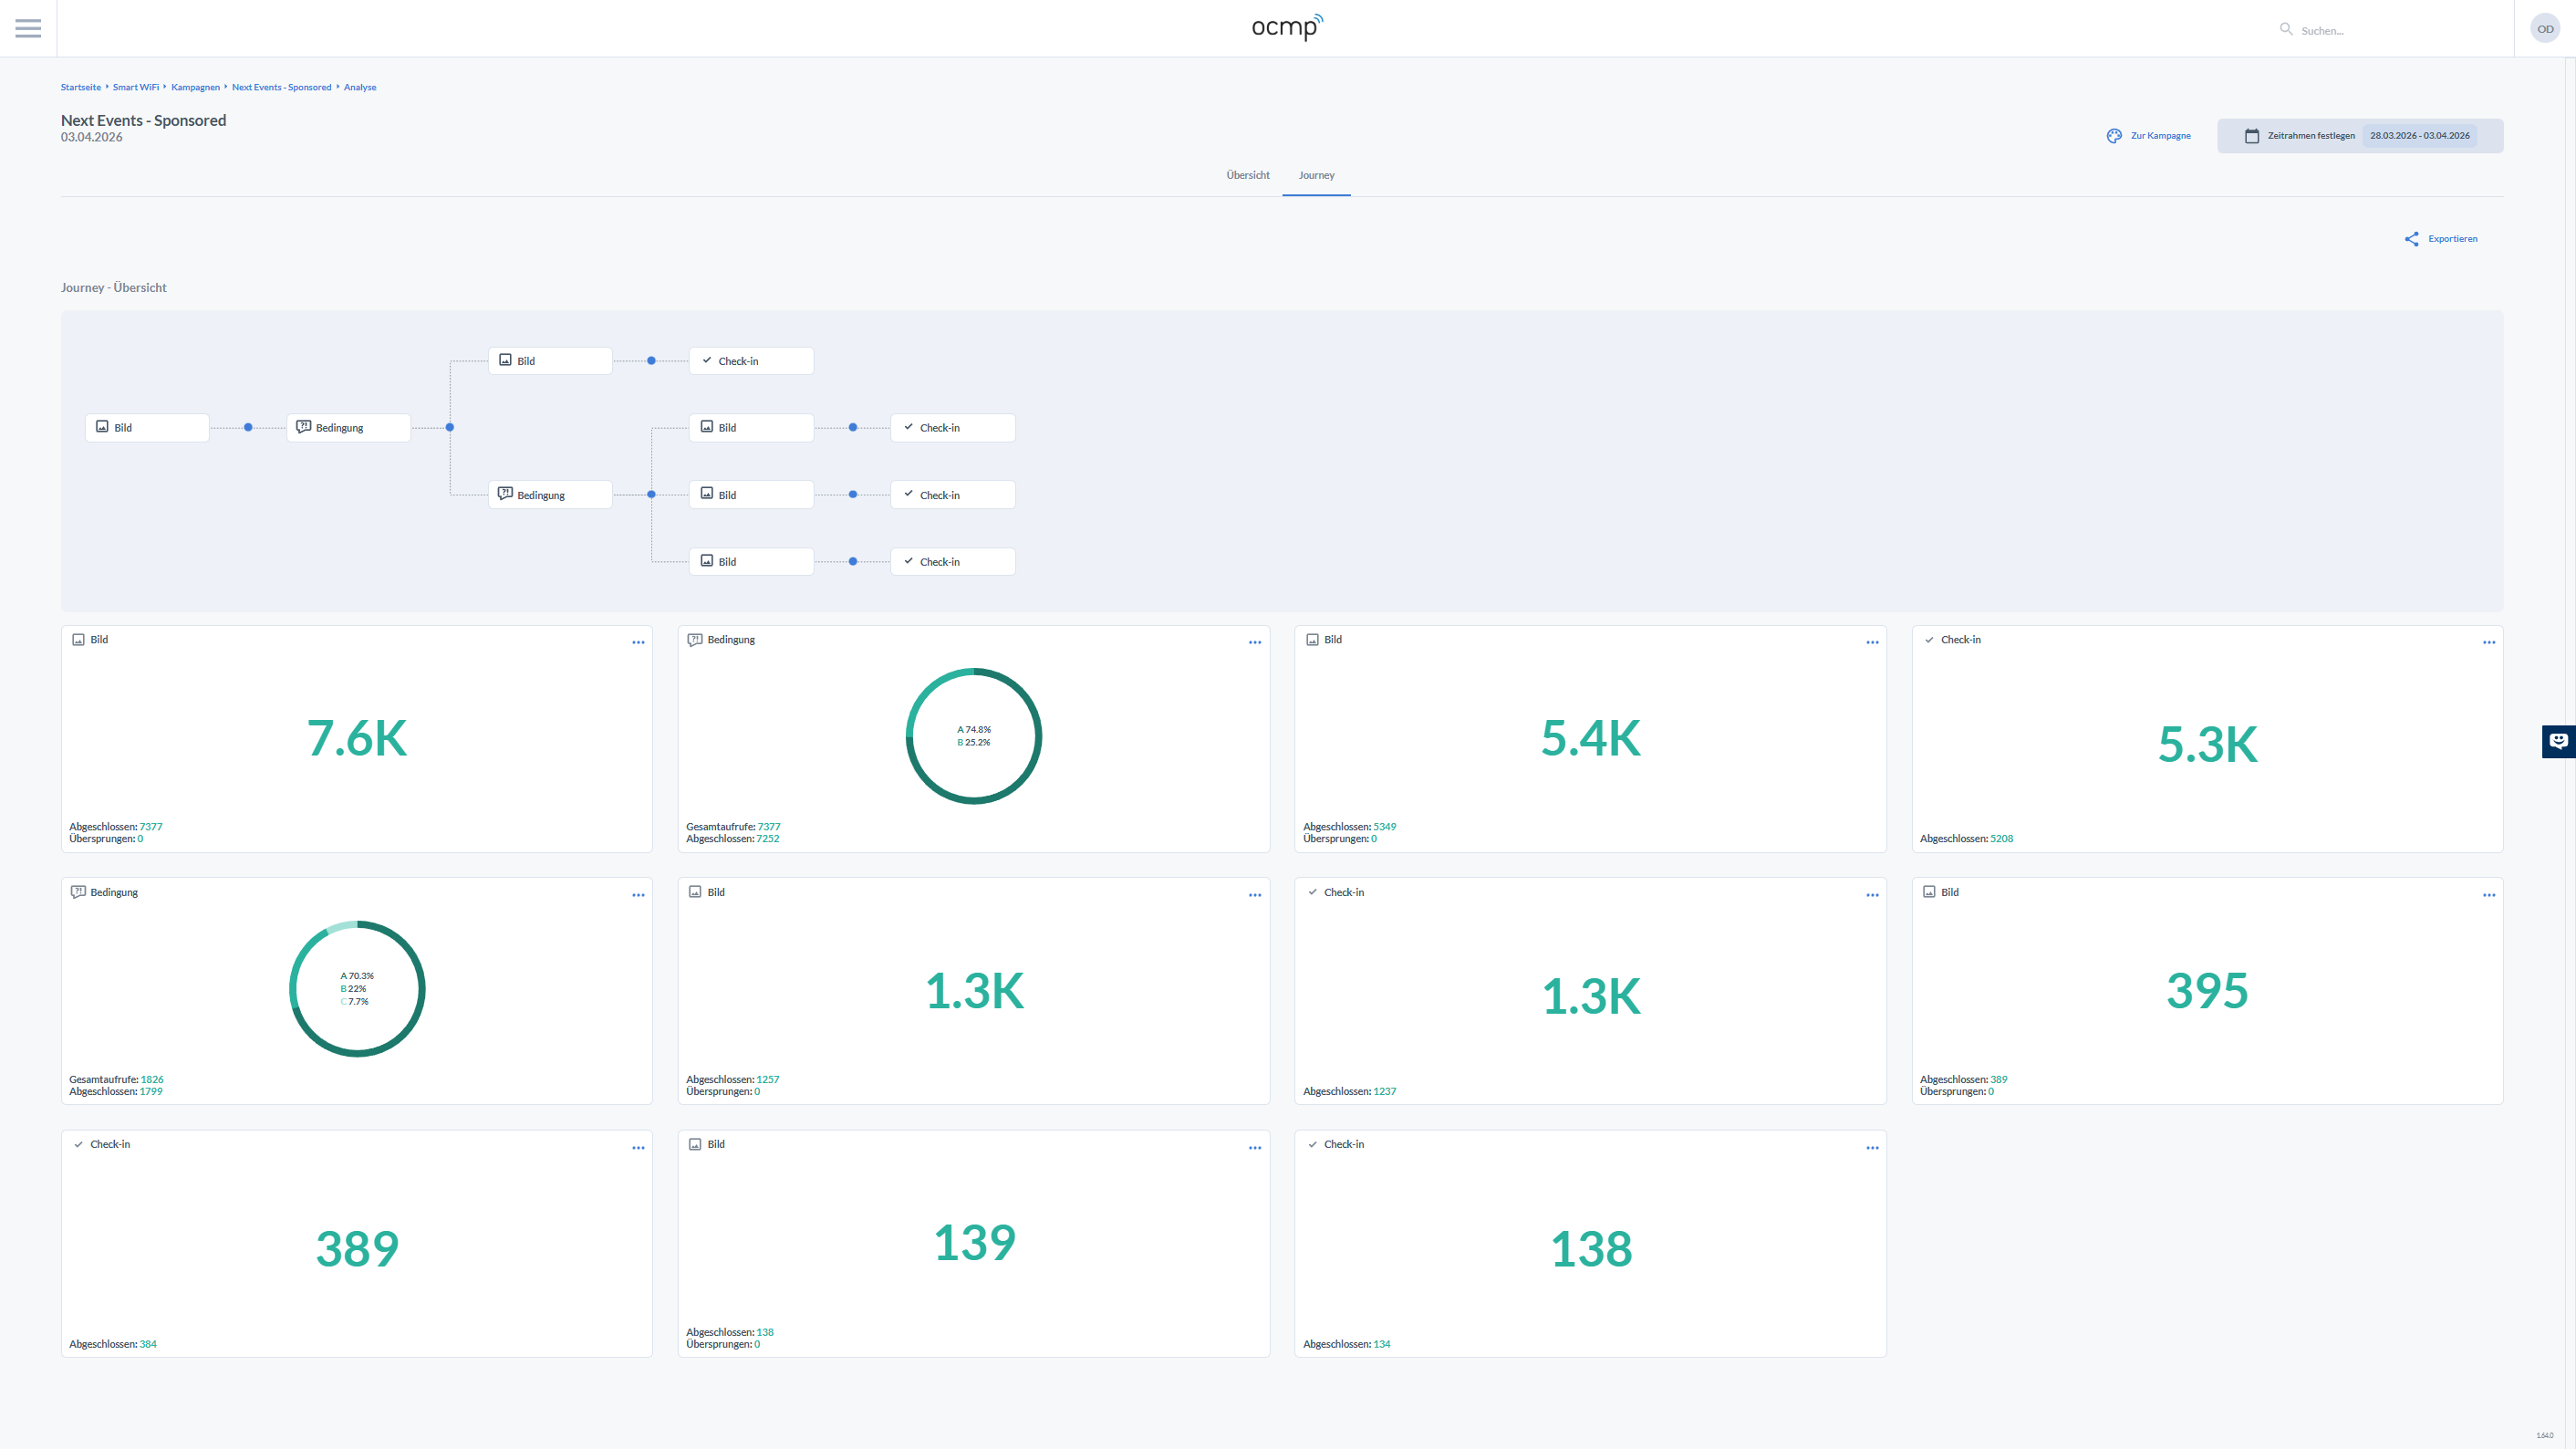Open three-dot menu on 395 Bild card

click(2488, 895)
